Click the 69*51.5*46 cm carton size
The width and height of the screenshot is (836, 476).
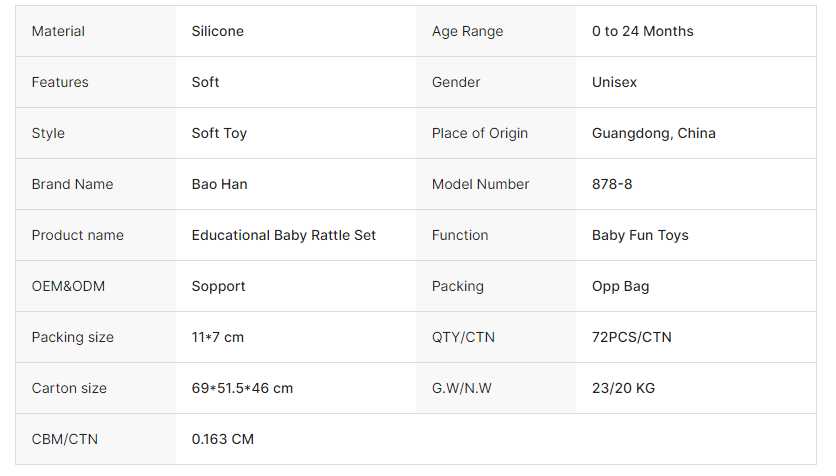pyautogui.click(x=242, y=388)
